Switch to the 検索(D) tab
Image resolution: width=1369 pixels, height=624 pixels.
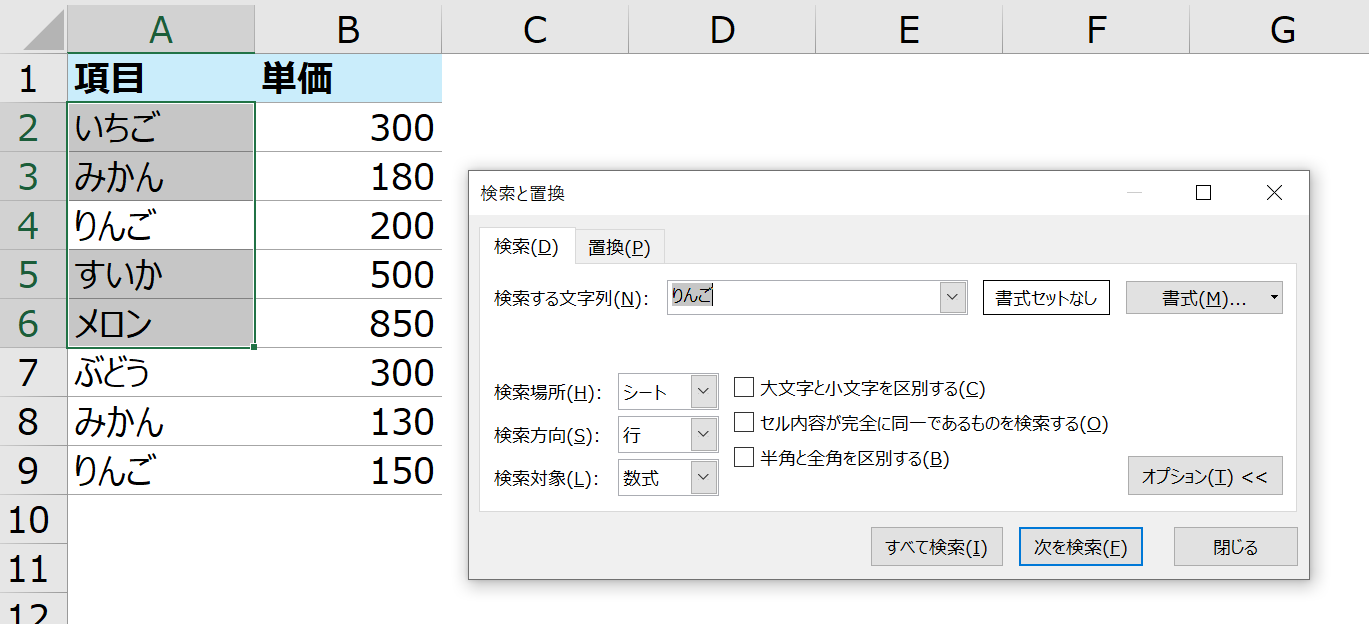click(x=526, y=246)
